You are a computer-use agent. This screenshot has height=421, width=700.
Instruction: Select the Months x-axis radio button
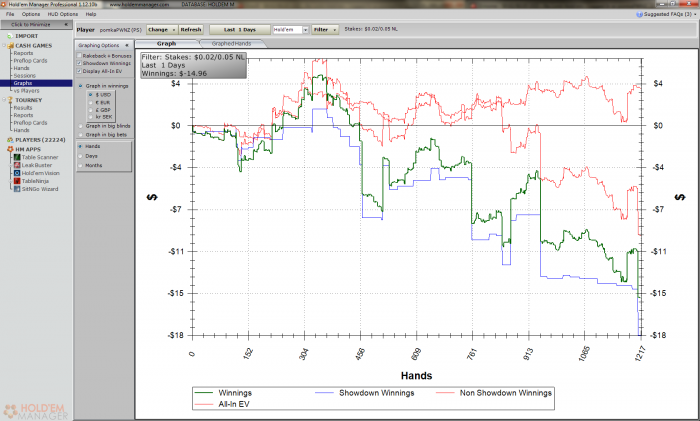(x=80, y=166)
